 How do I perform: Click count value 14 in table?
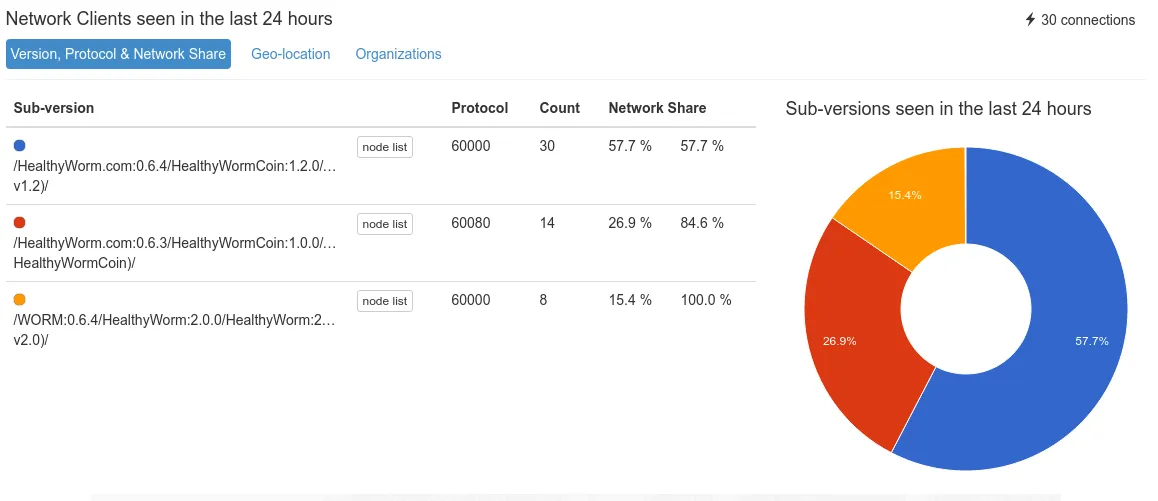547,223
